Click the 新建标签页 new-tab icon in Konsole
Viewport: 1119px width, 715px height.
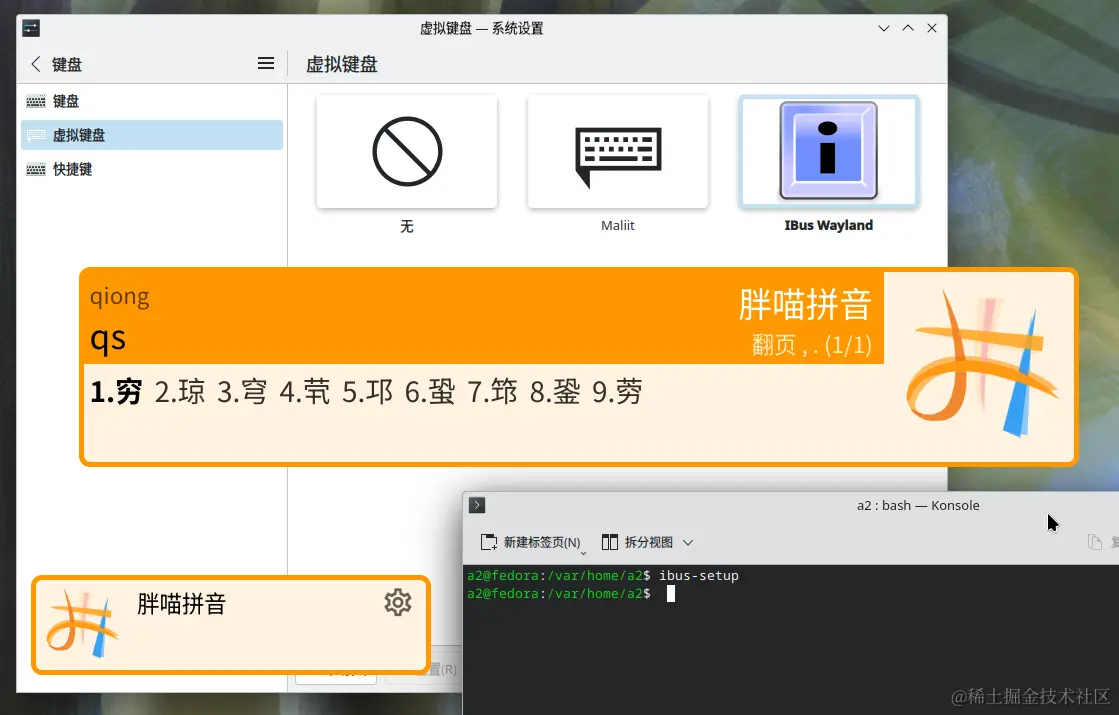coord(489,541)
